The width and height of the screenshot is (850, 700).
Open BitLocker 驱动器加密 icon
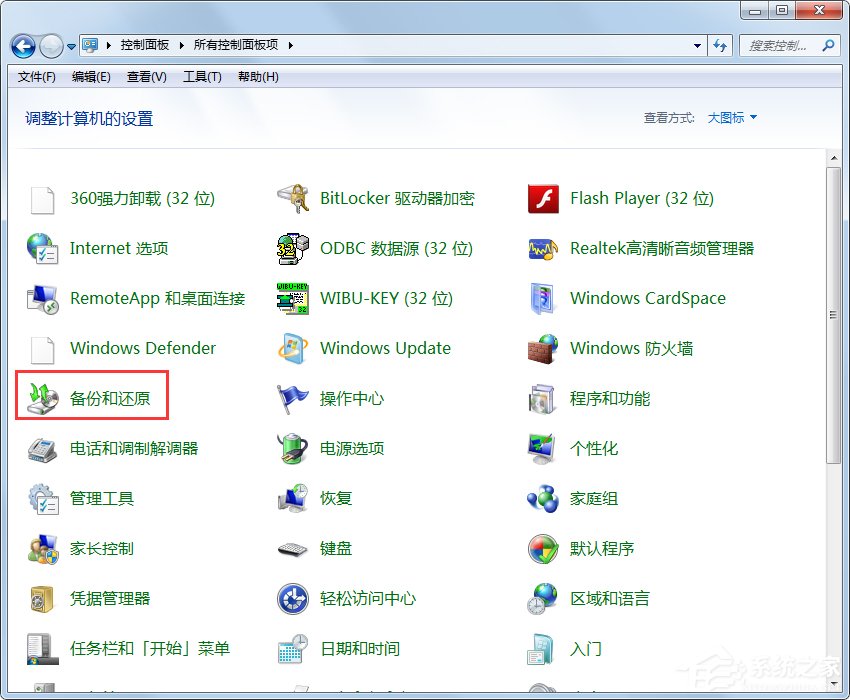(293, 198)
